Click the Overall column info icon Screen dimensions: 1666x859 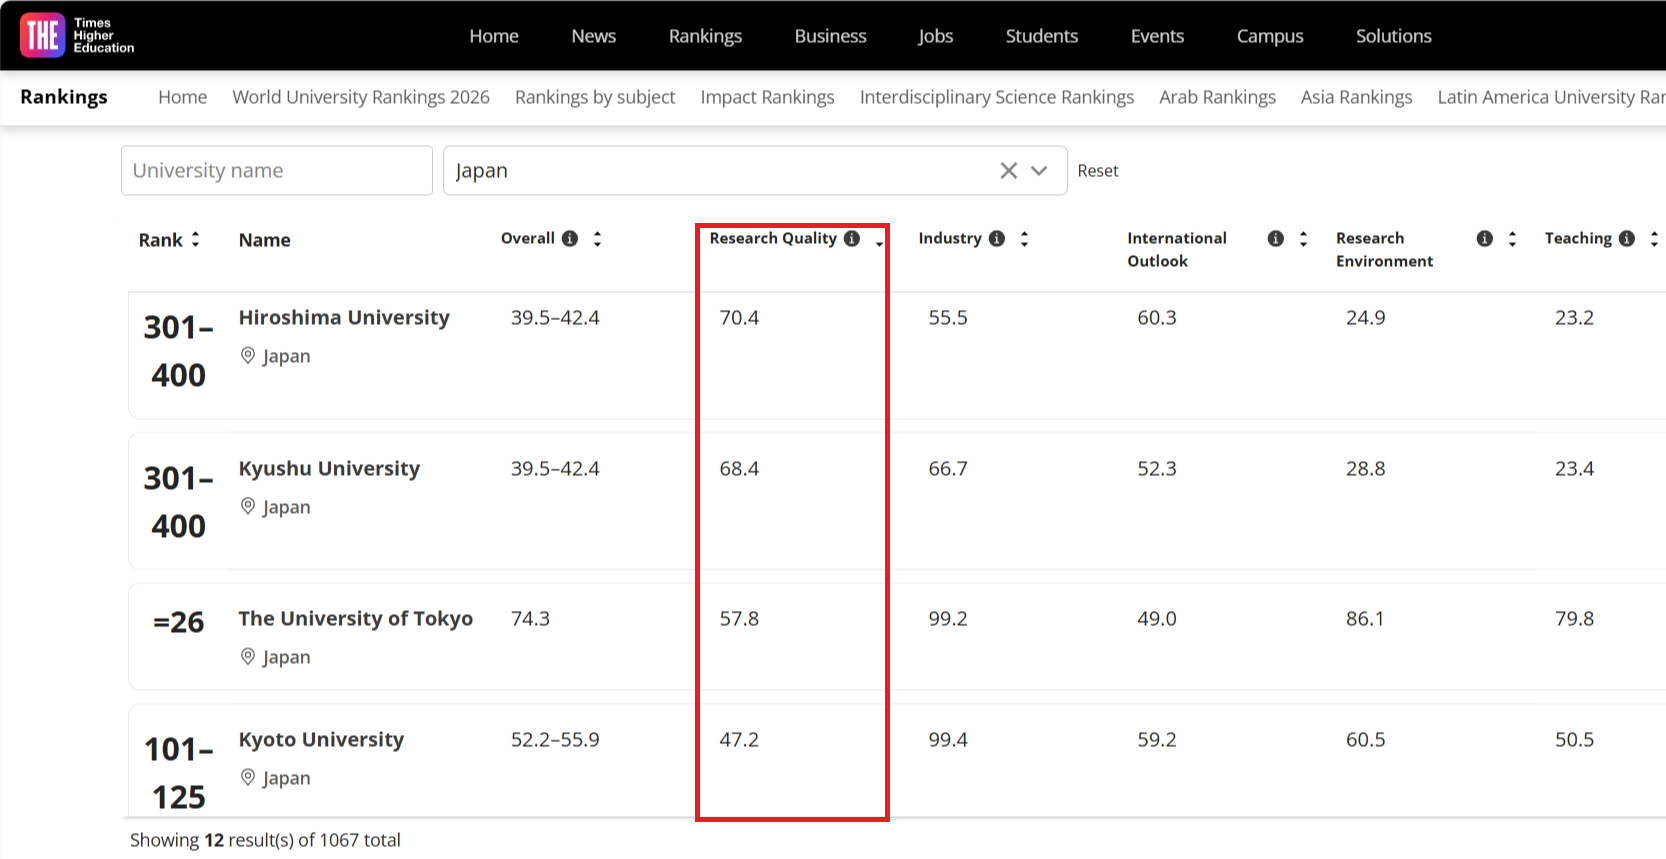[570, 238]
